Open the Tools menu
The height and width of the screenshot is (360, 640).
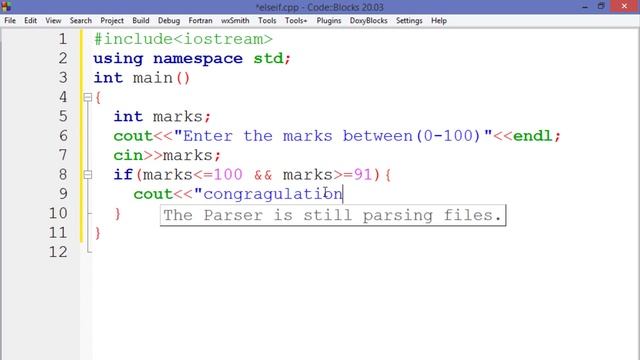click(267, 20)
